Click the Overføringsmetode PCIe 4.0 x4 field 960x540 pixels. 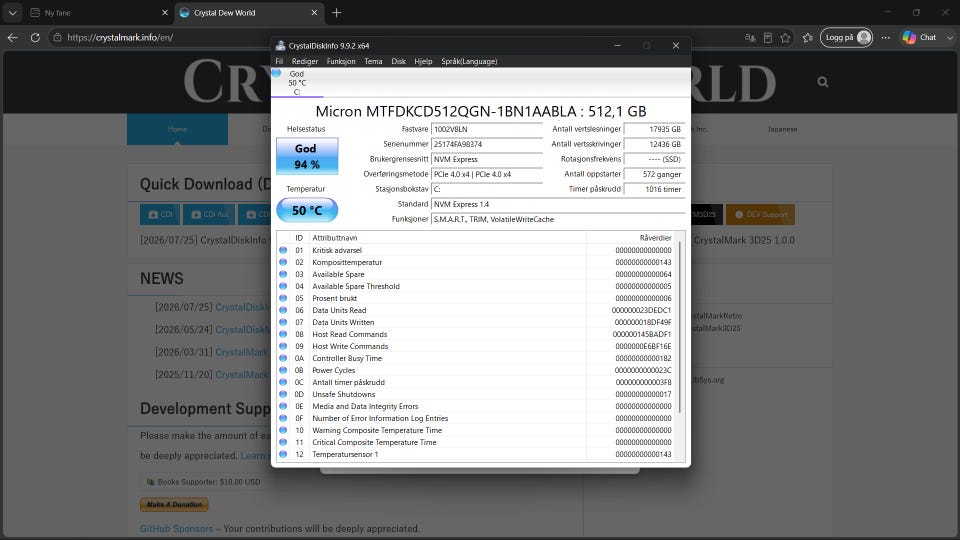[x=487, y=174]
